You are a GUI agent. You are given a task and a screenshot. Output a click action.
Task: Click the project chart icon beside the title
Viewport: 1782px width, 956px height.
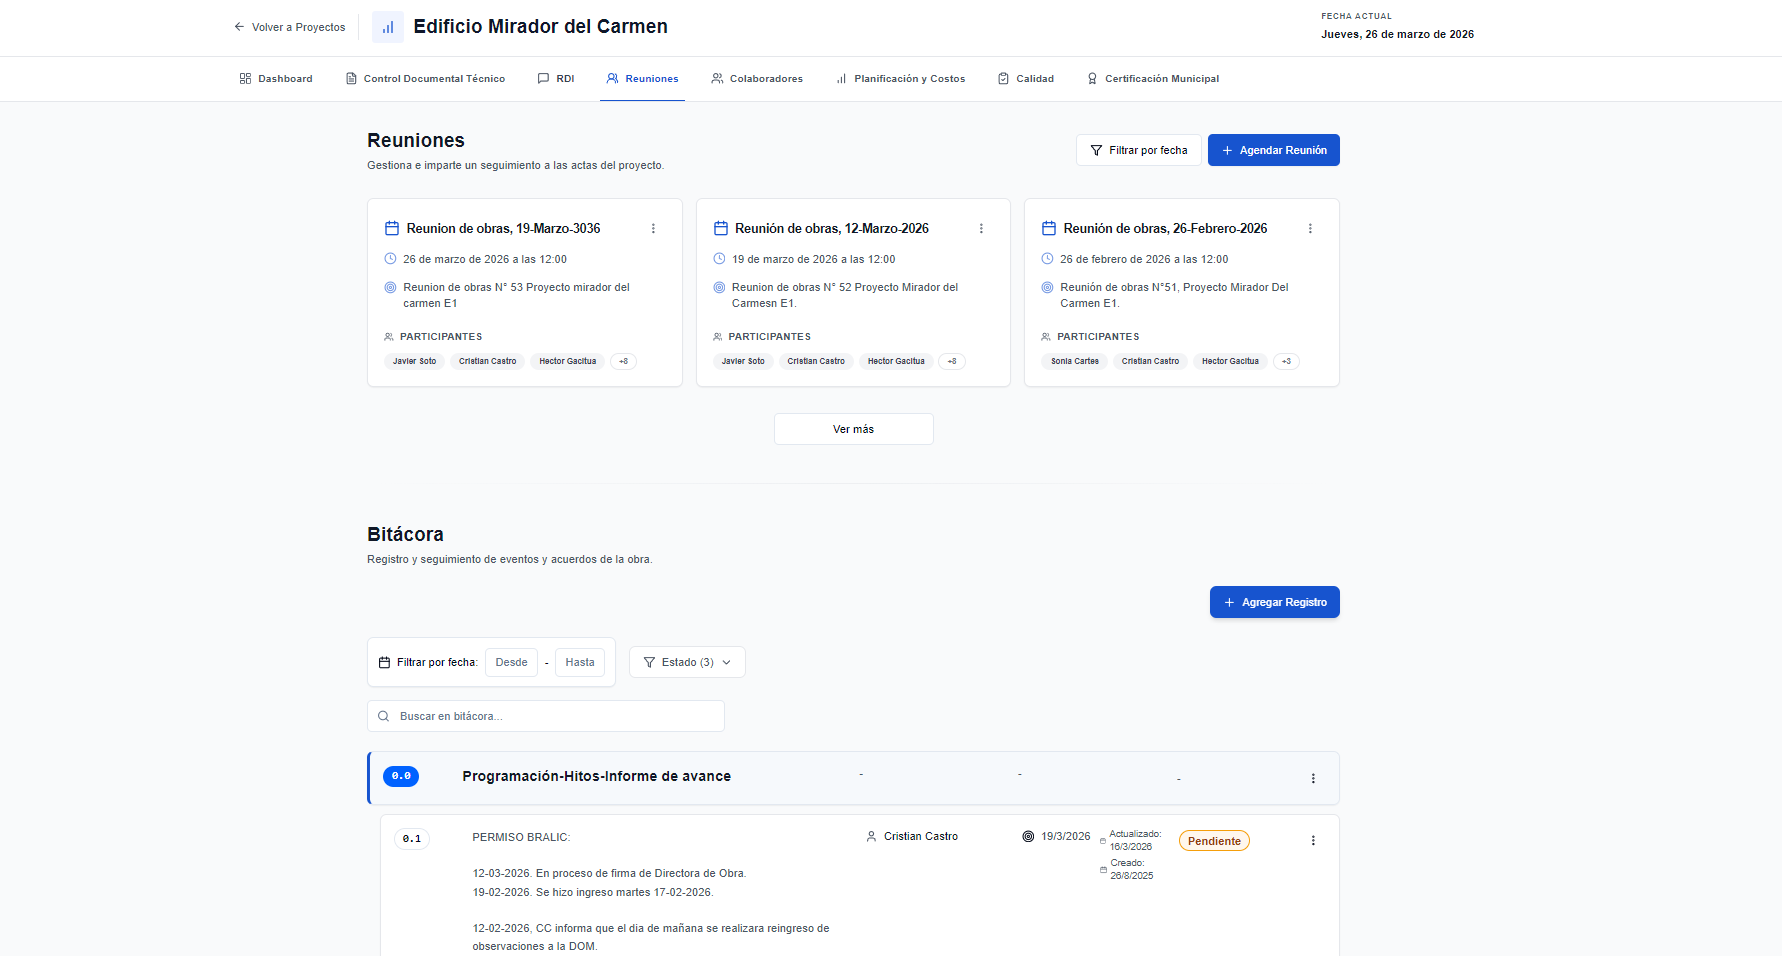(388, 27)
